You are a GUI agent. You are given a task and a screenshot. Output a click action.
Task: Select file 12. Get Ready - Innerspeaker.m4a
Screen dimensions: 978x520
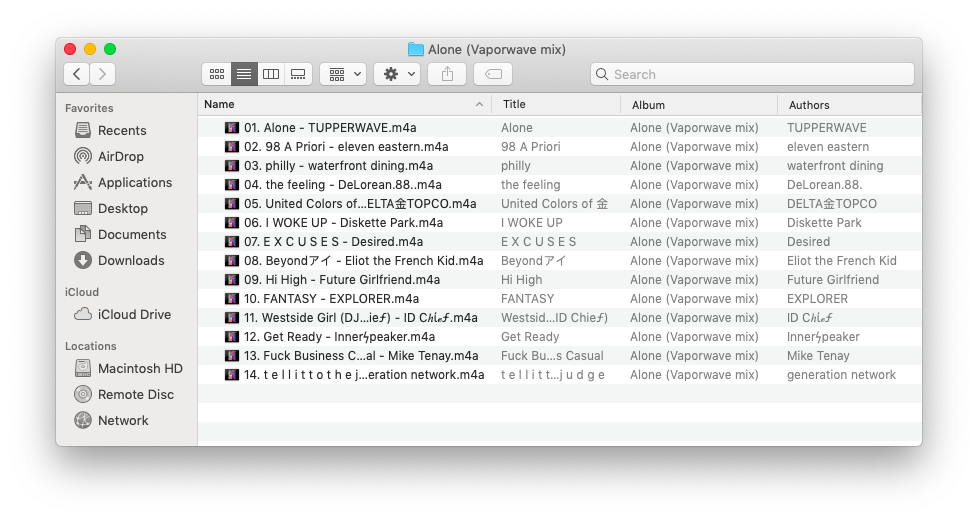click(x=339, y=337)
